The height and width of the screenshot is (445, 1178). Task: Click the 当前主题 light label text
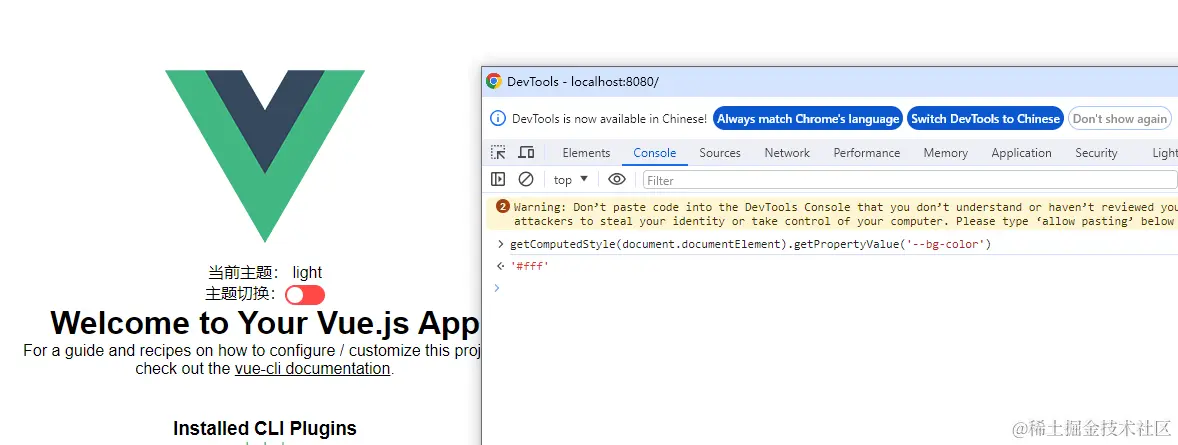tap(265, 272)
